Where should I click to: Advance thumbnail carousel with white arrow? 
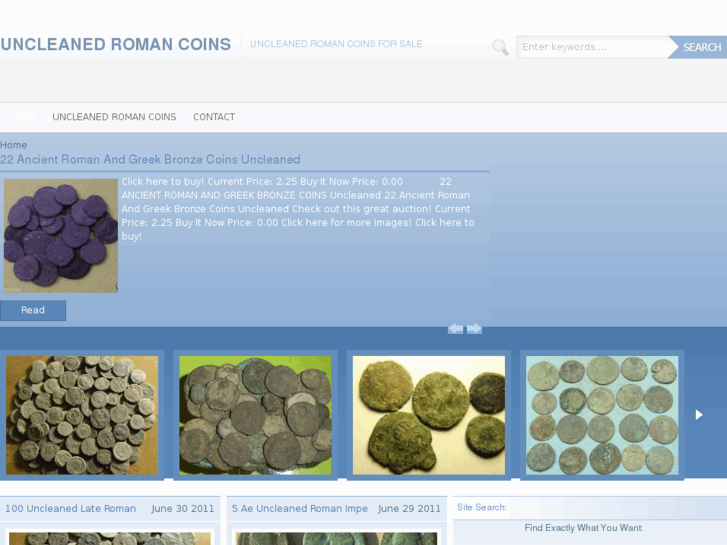pos(699,415)
